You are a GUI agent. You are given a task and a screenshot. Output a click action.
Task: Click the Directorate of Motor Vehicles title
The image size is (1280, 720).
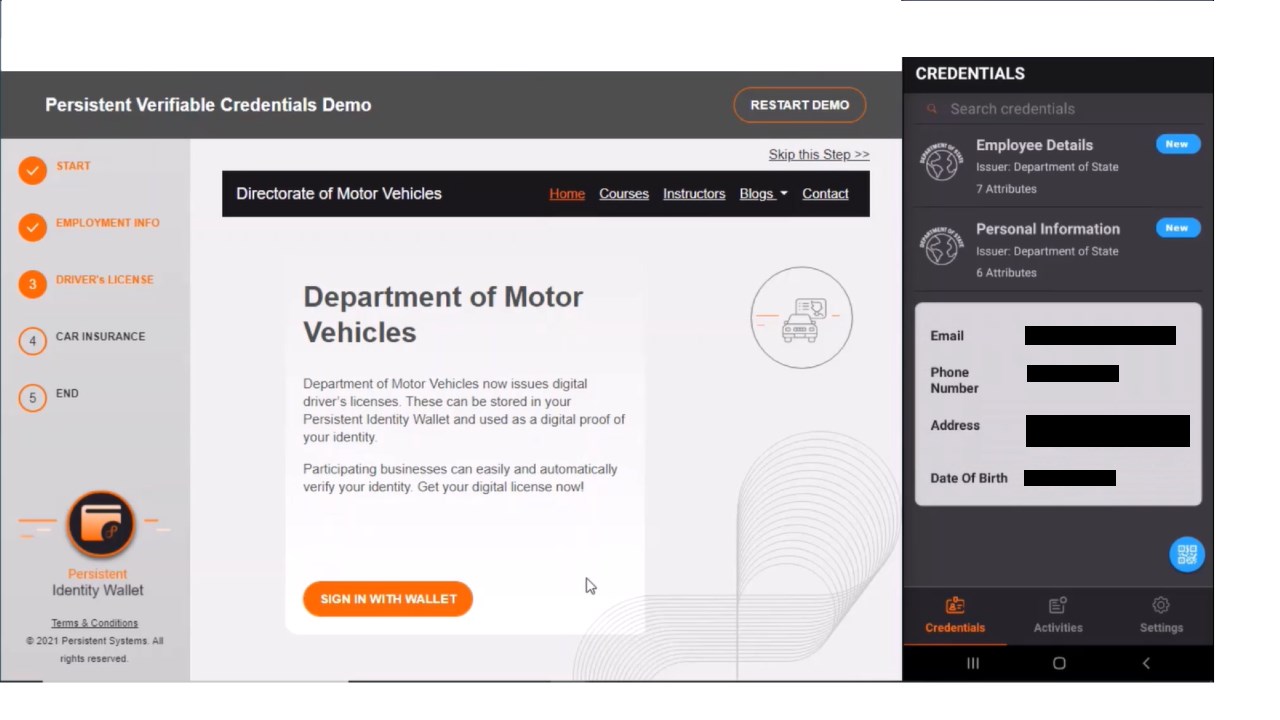(x=339, y=194)
